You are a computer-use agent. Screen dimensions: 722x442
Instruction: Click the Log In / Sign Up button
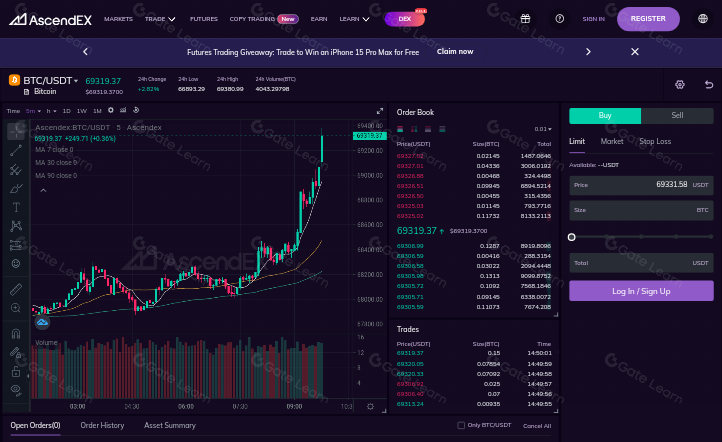(x=641, y=291)
